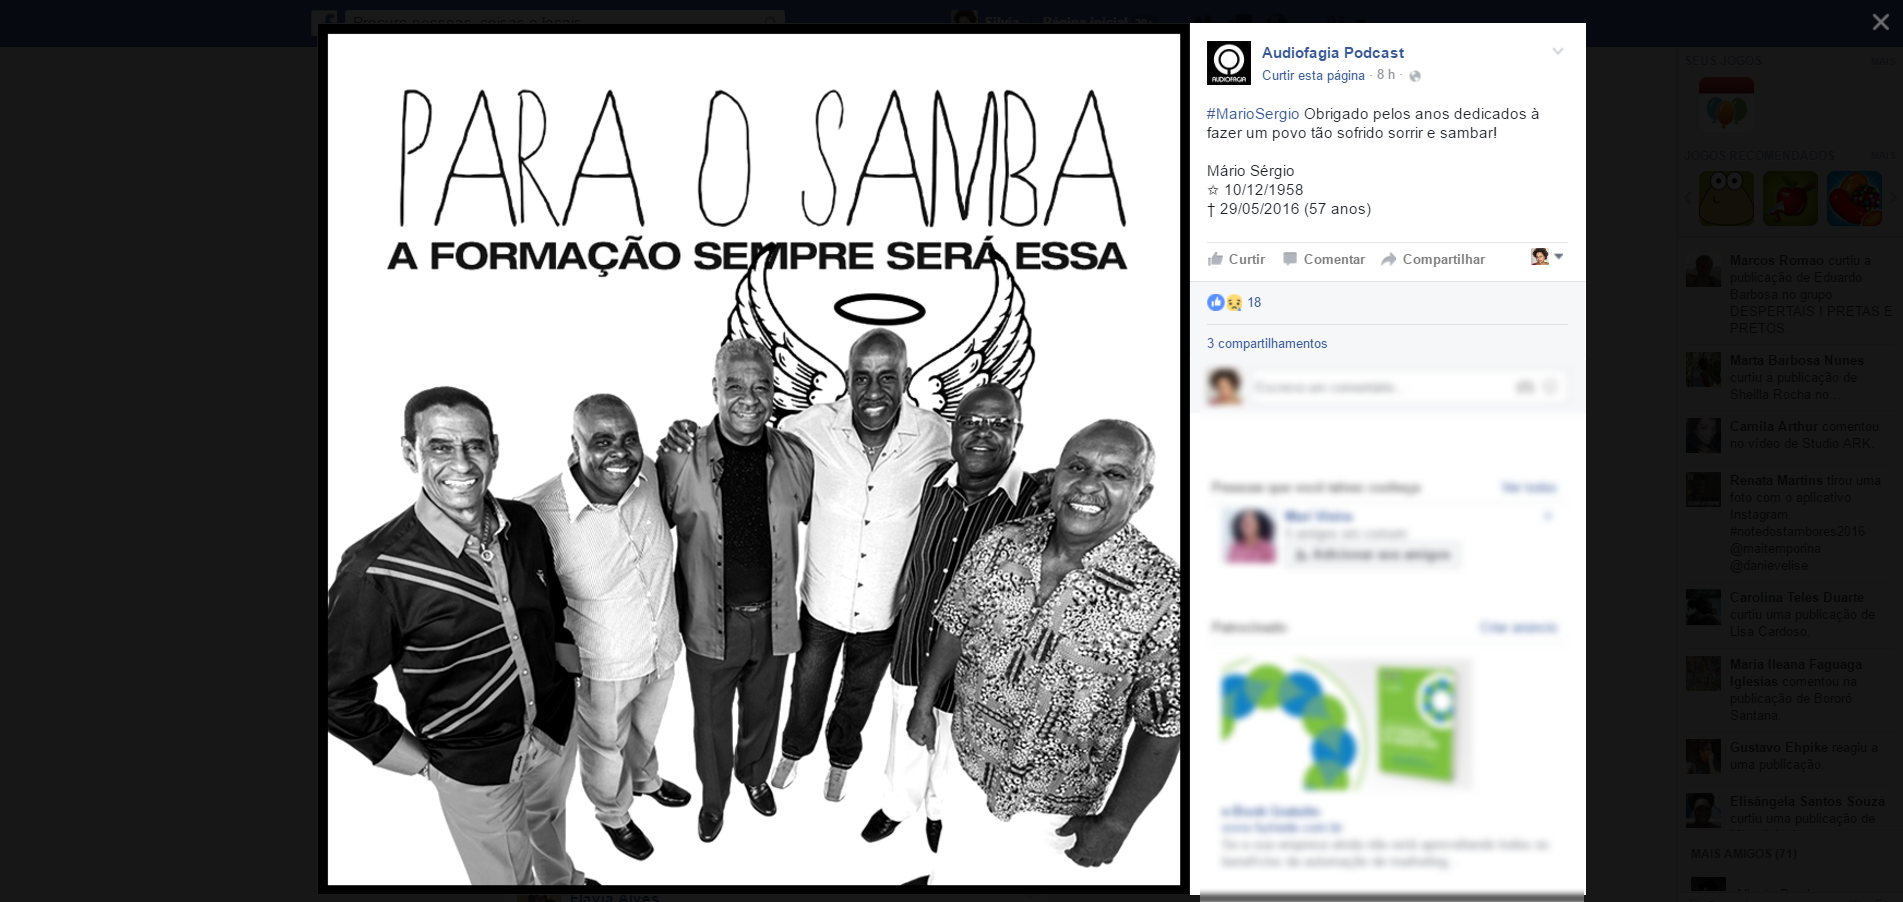View the 3 compartilhamentos link

(x=1267, y=343)
